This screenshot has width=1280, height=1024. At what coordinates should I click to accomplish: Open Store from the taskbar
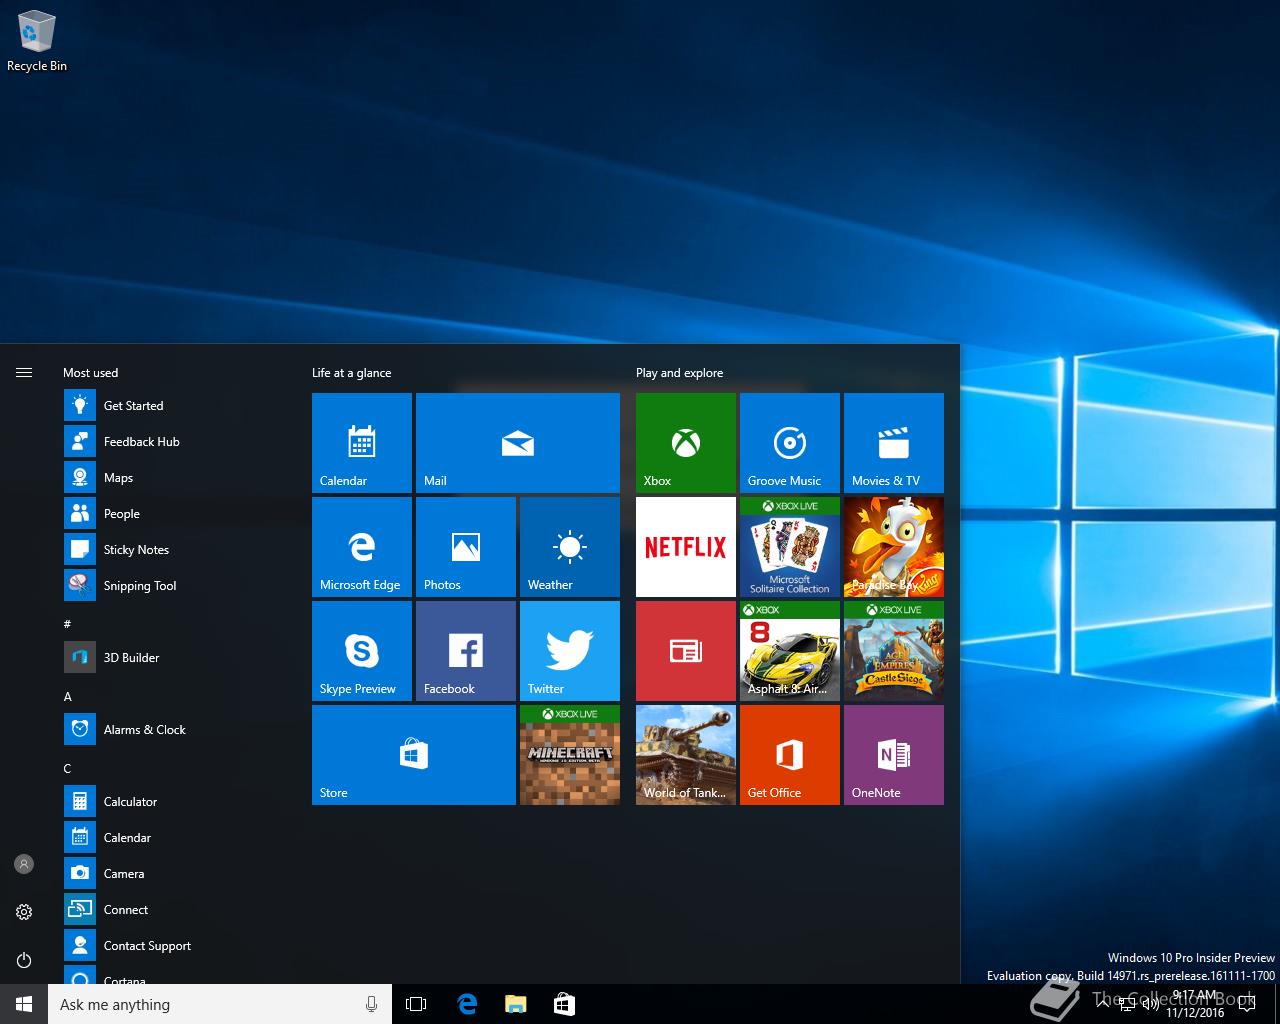click(564, 1004)
